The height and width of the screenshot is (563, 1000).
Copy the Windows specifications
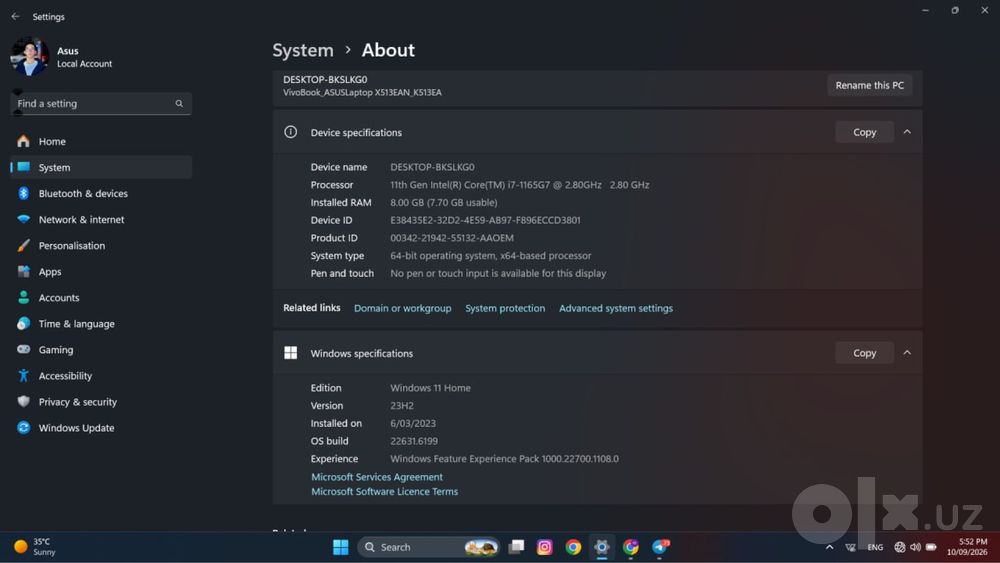pos(864,353)
